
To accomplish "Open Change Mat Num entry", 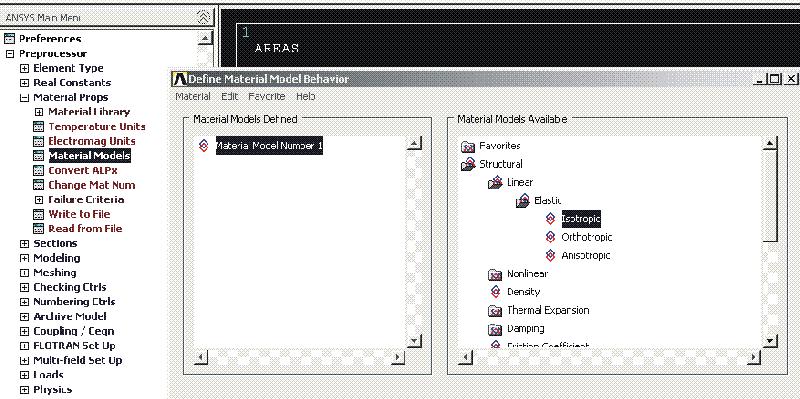I will (x=92, y=185).
